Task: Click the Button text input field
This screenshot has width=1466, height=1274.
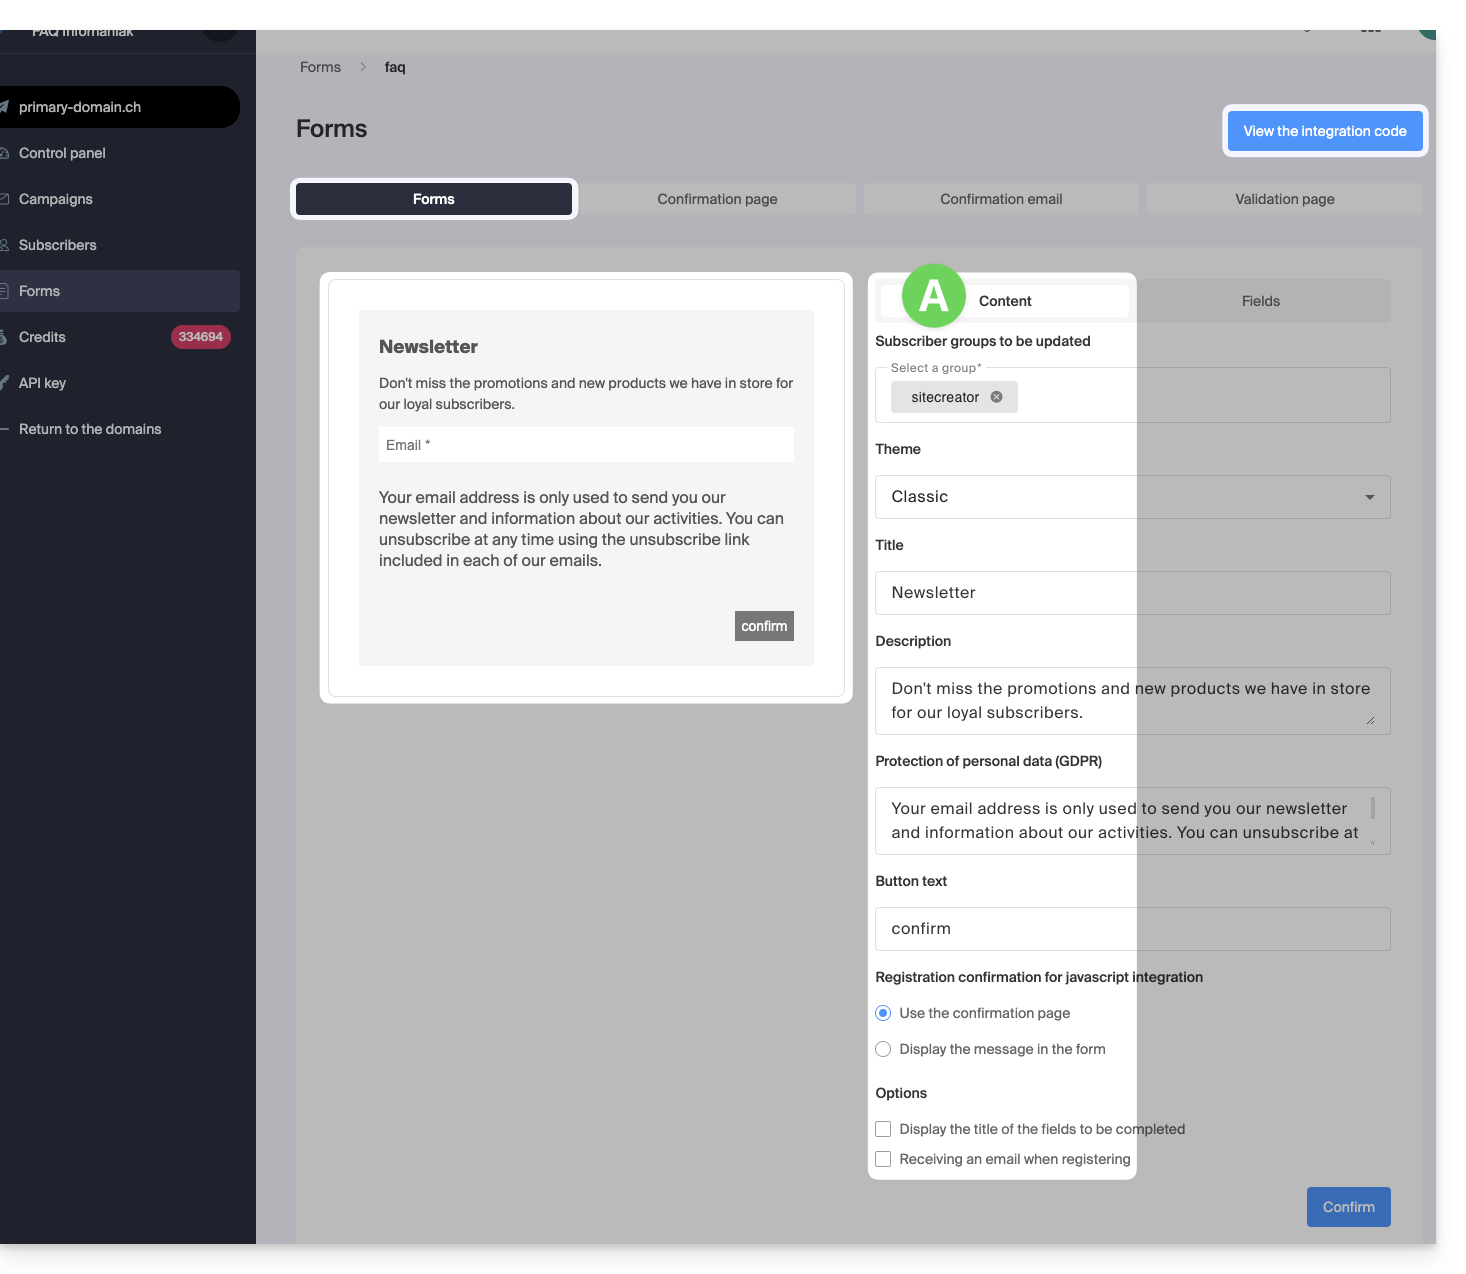Action: (x=1132, y=929)
